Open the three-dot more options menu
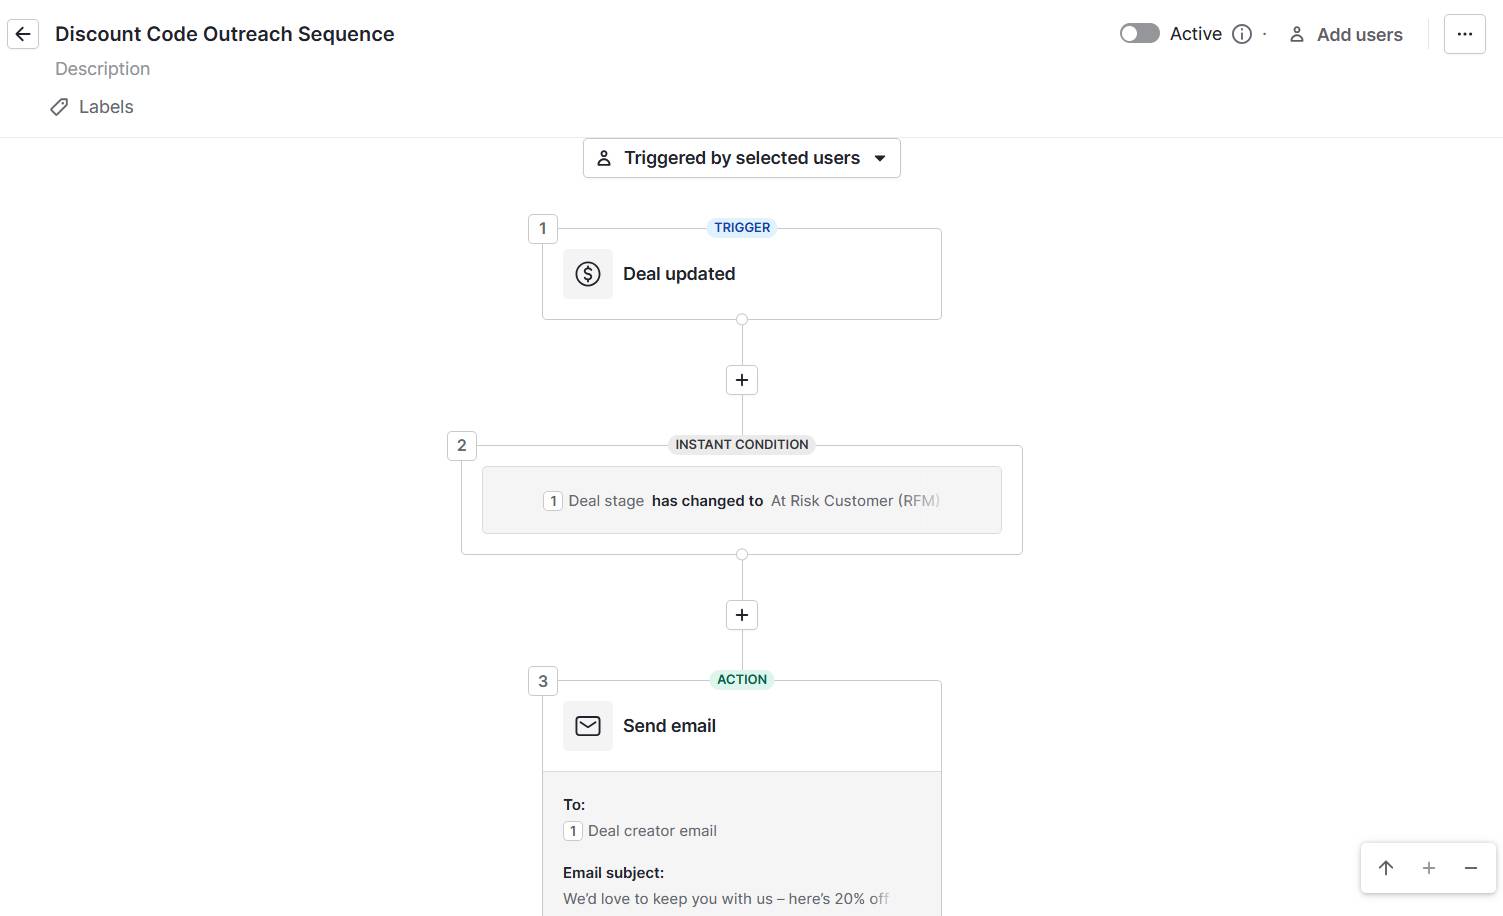Image resolution: width=1503 pixels, height=916 pixels. pos(1464,34)
